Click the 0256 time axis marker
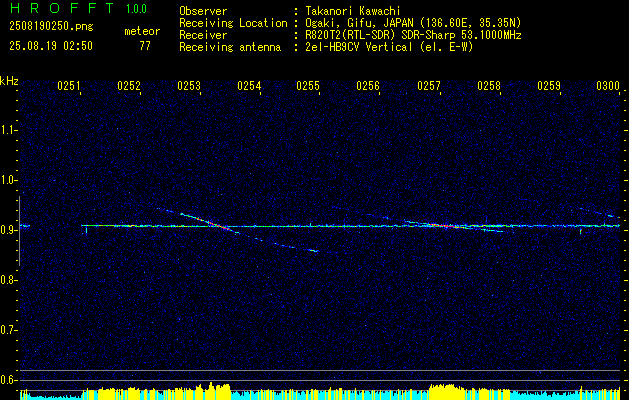The width and height of the screenshot is (629, 400). tap(368, 85)
